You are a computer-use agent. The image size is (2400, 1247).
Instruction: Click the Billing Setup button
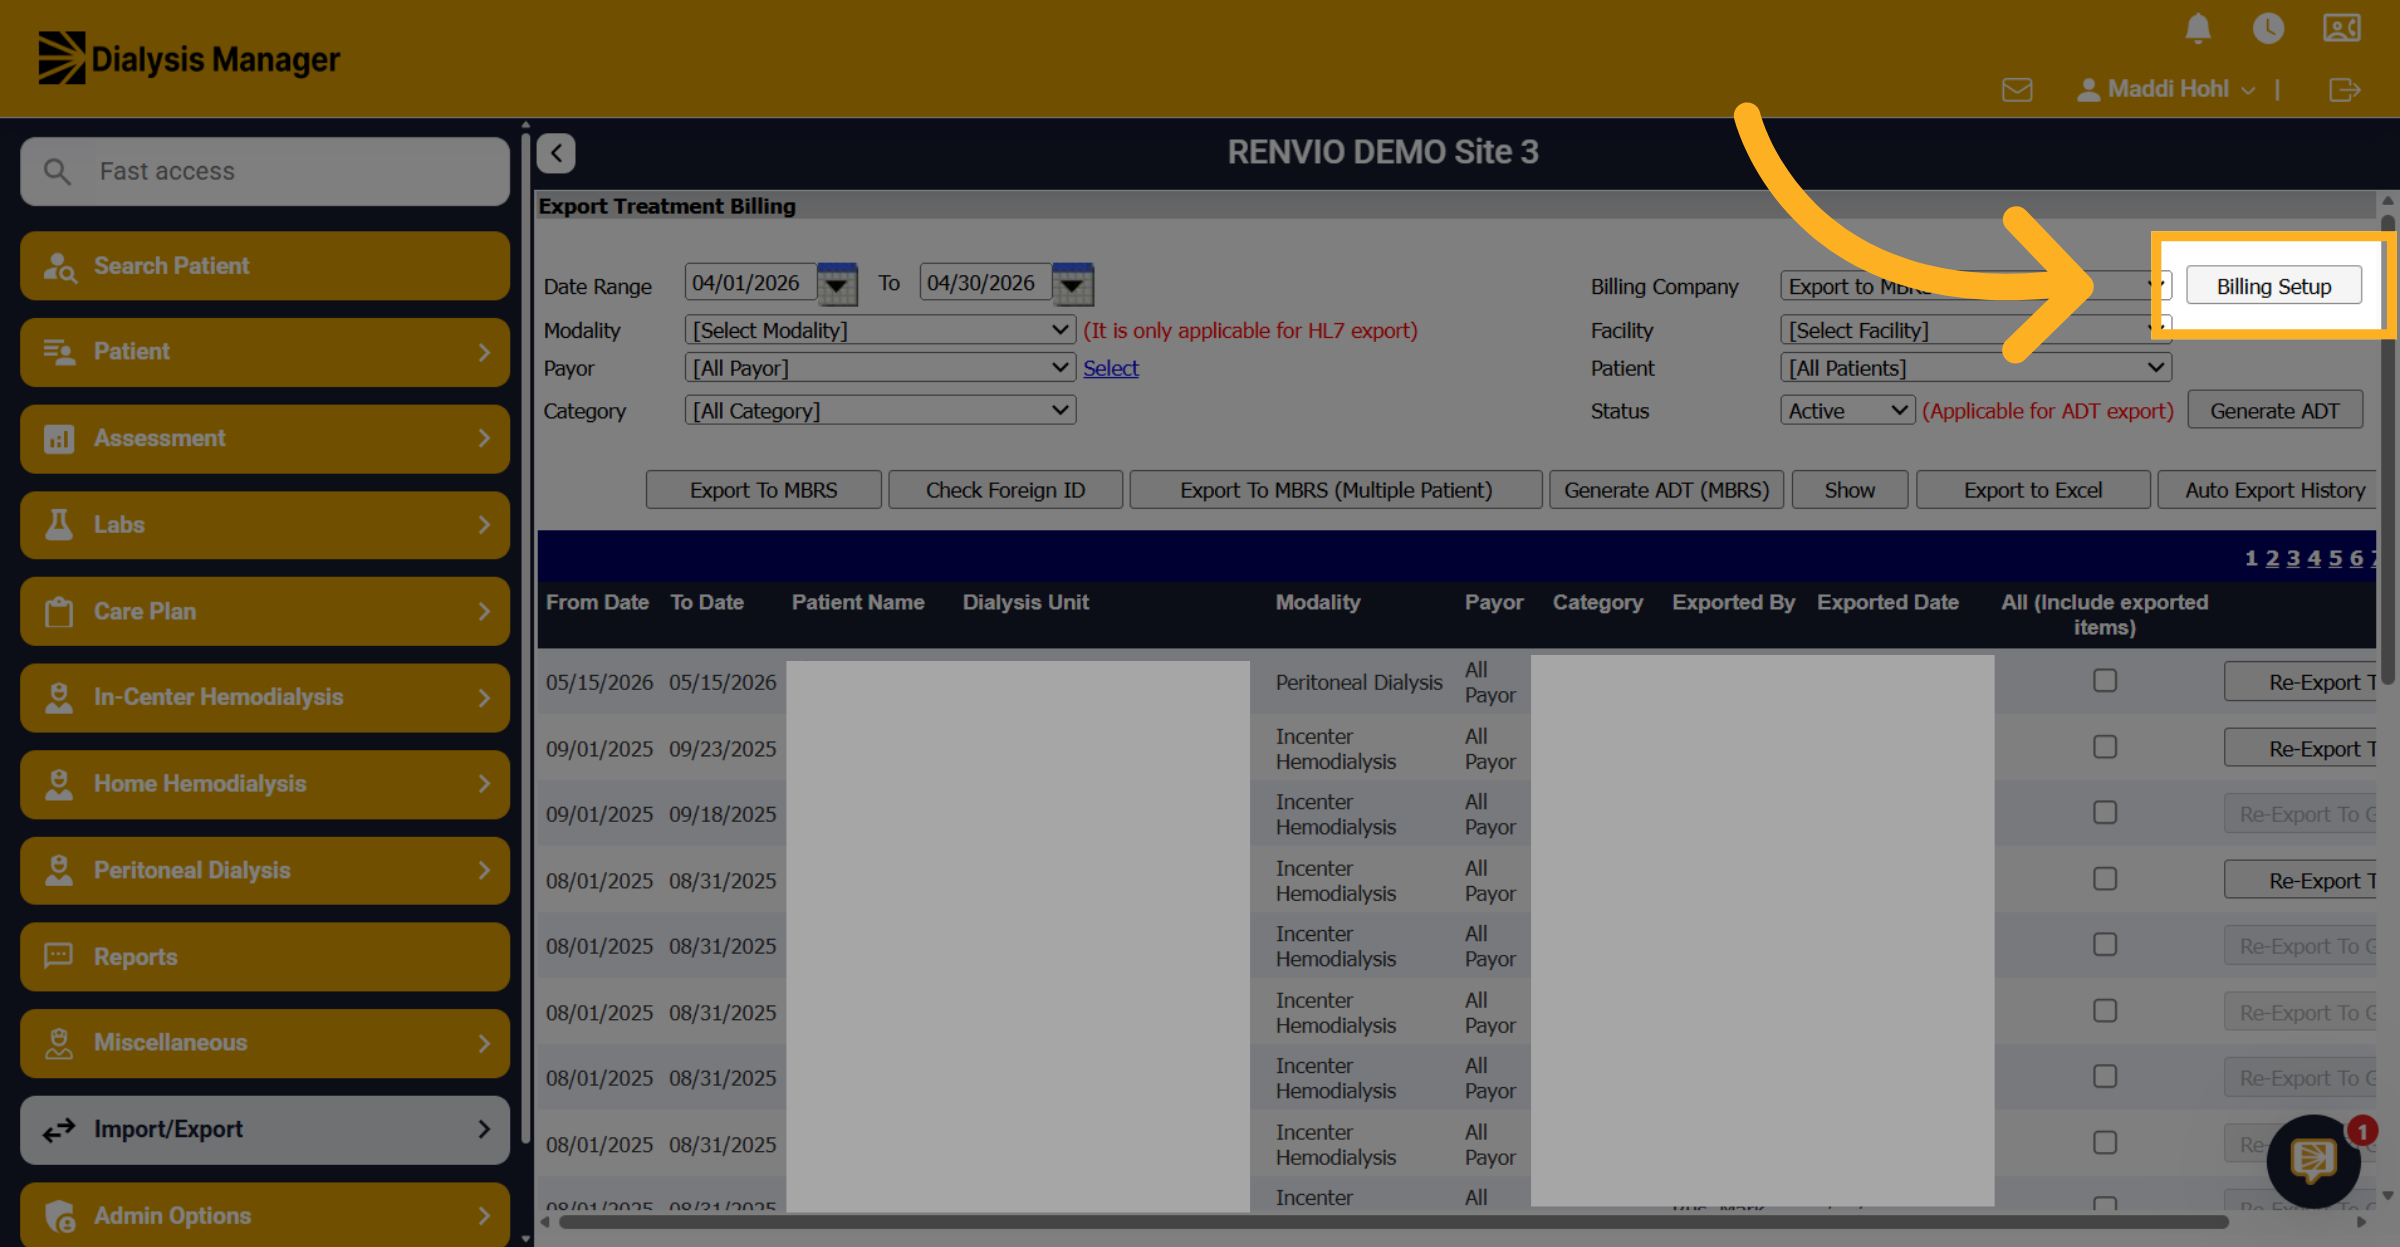2274,286
